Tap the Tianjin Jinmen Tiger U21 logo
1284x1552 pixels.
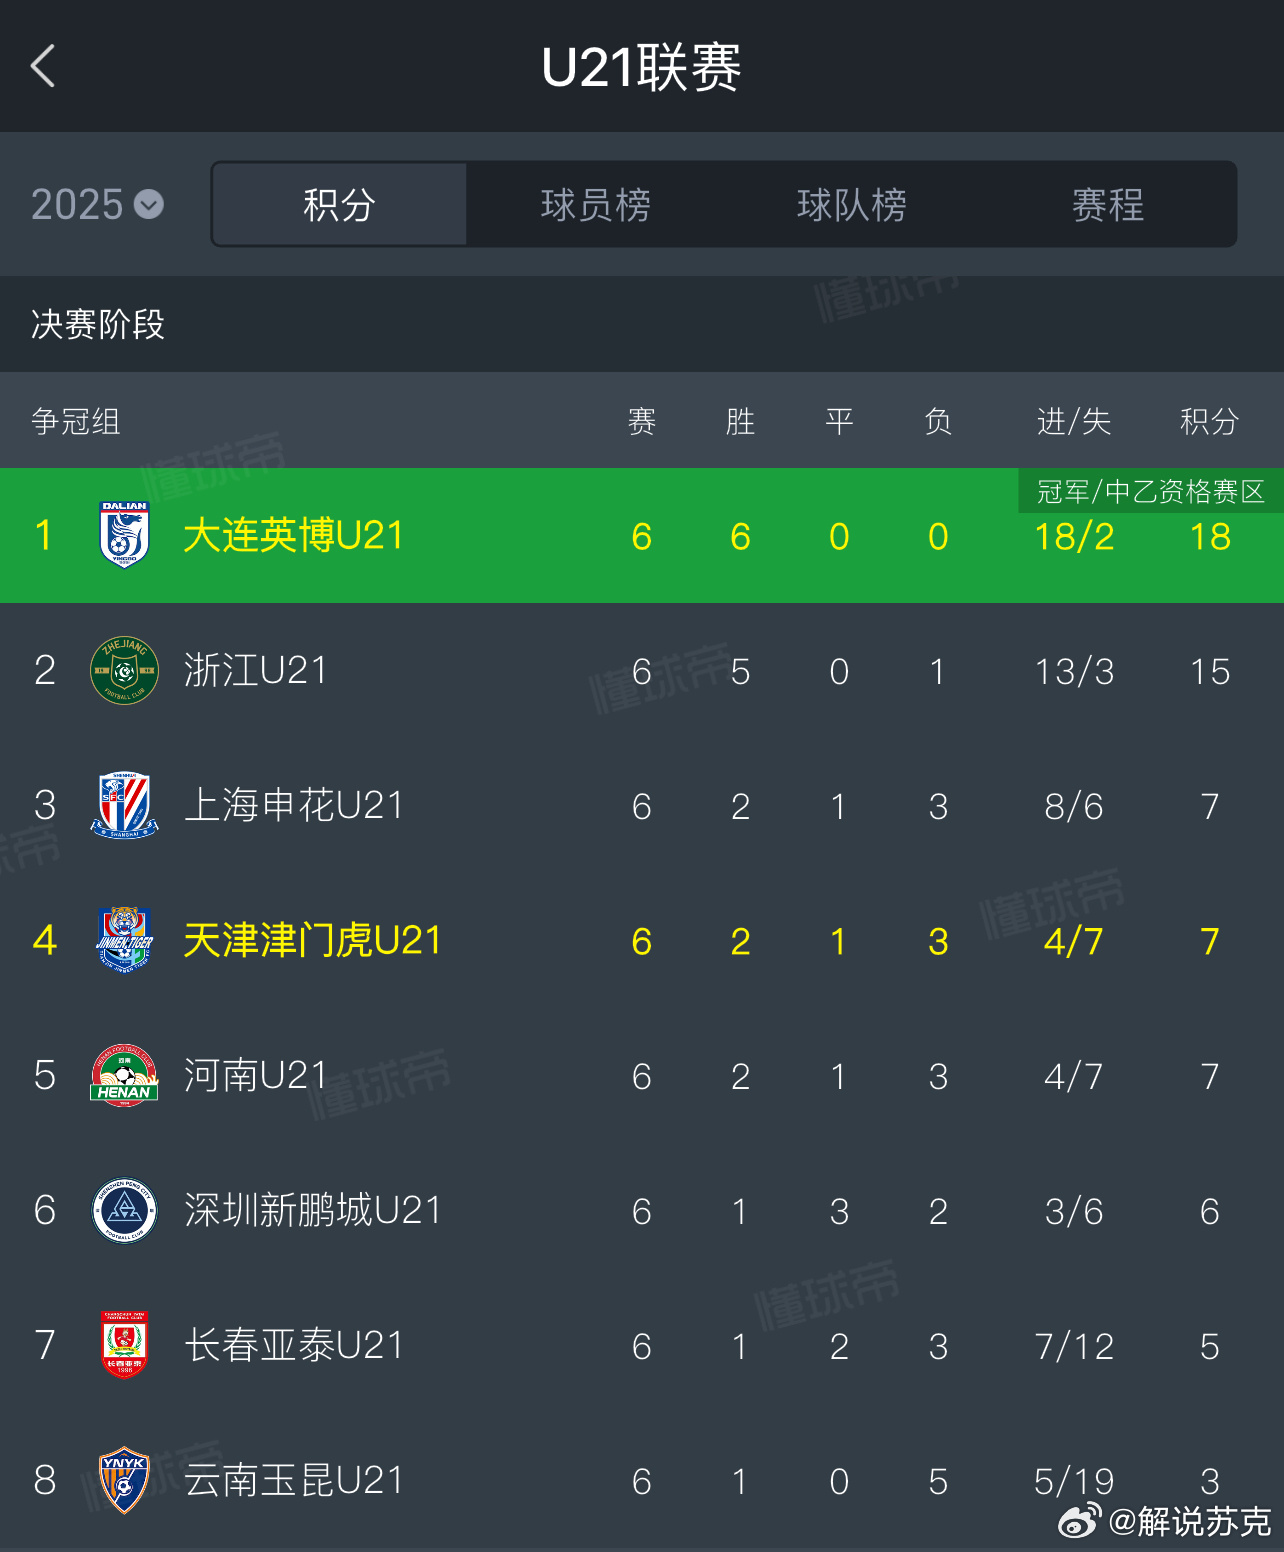coord(124,940)
